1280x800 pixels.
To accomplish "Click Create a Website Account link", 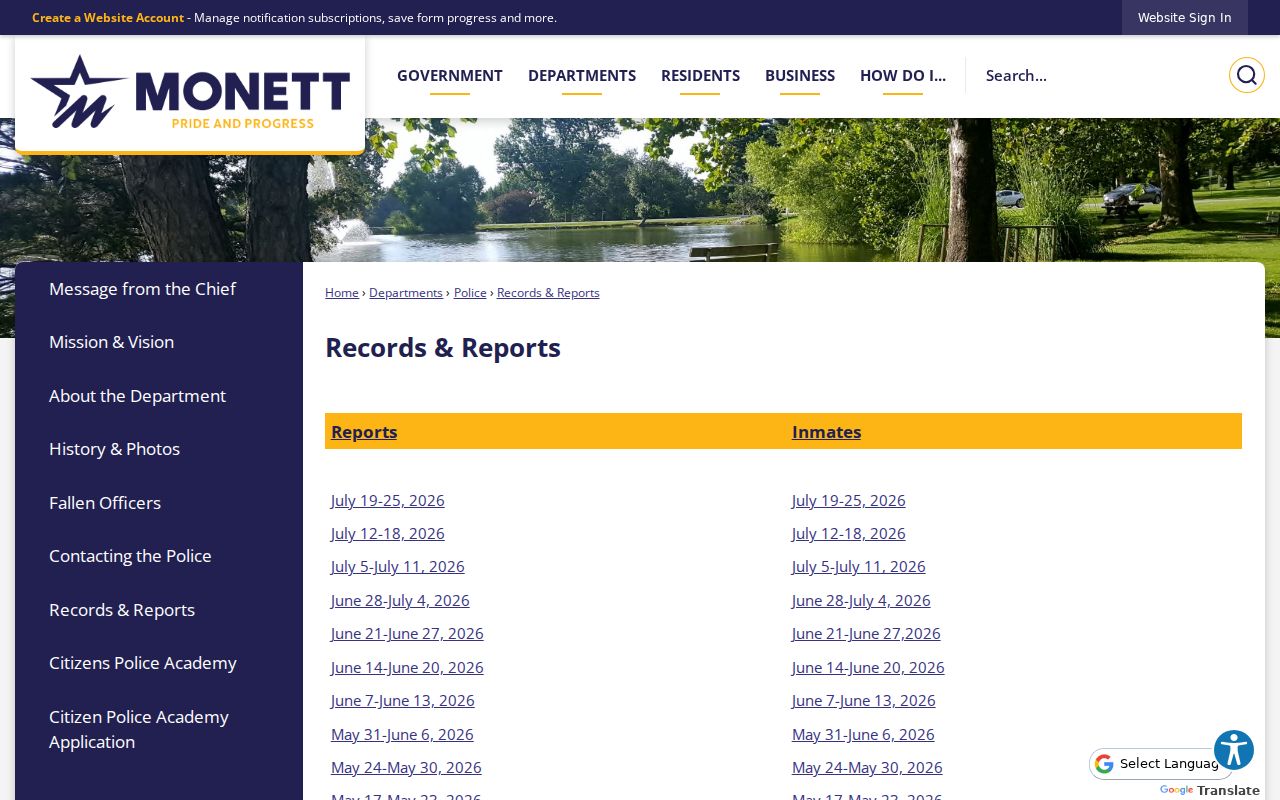I will pyautogui.click(x=108, y=17).
